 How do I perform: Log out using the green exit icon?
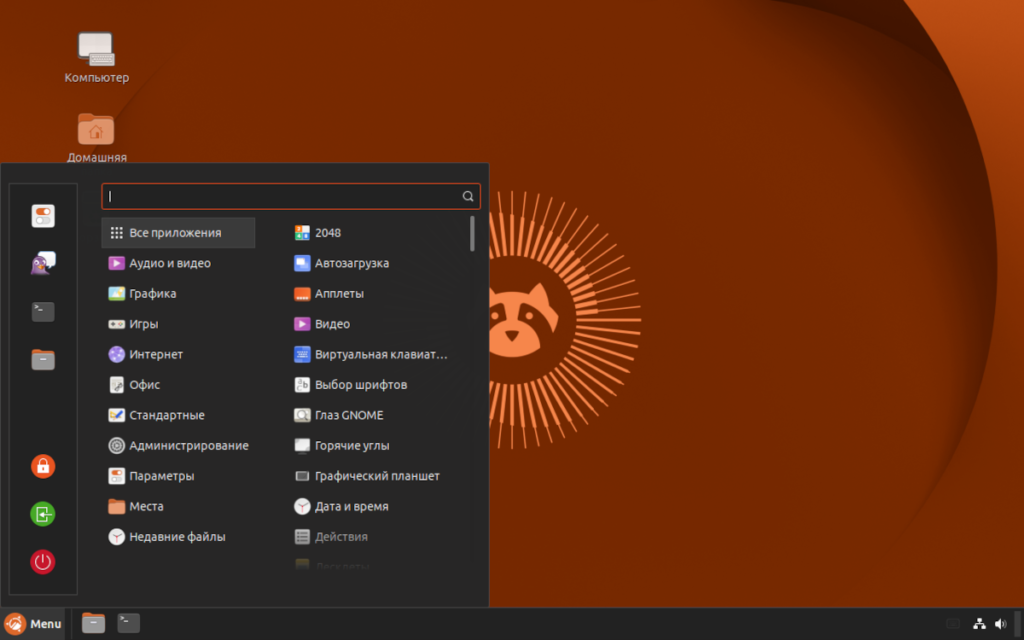click(43, 514)
